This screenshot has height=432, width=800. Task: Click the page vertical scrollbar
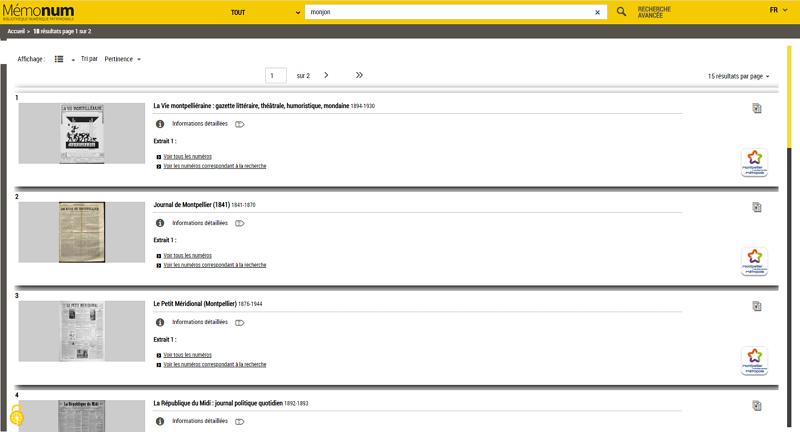pyautogui.click(x=789, y=236)
